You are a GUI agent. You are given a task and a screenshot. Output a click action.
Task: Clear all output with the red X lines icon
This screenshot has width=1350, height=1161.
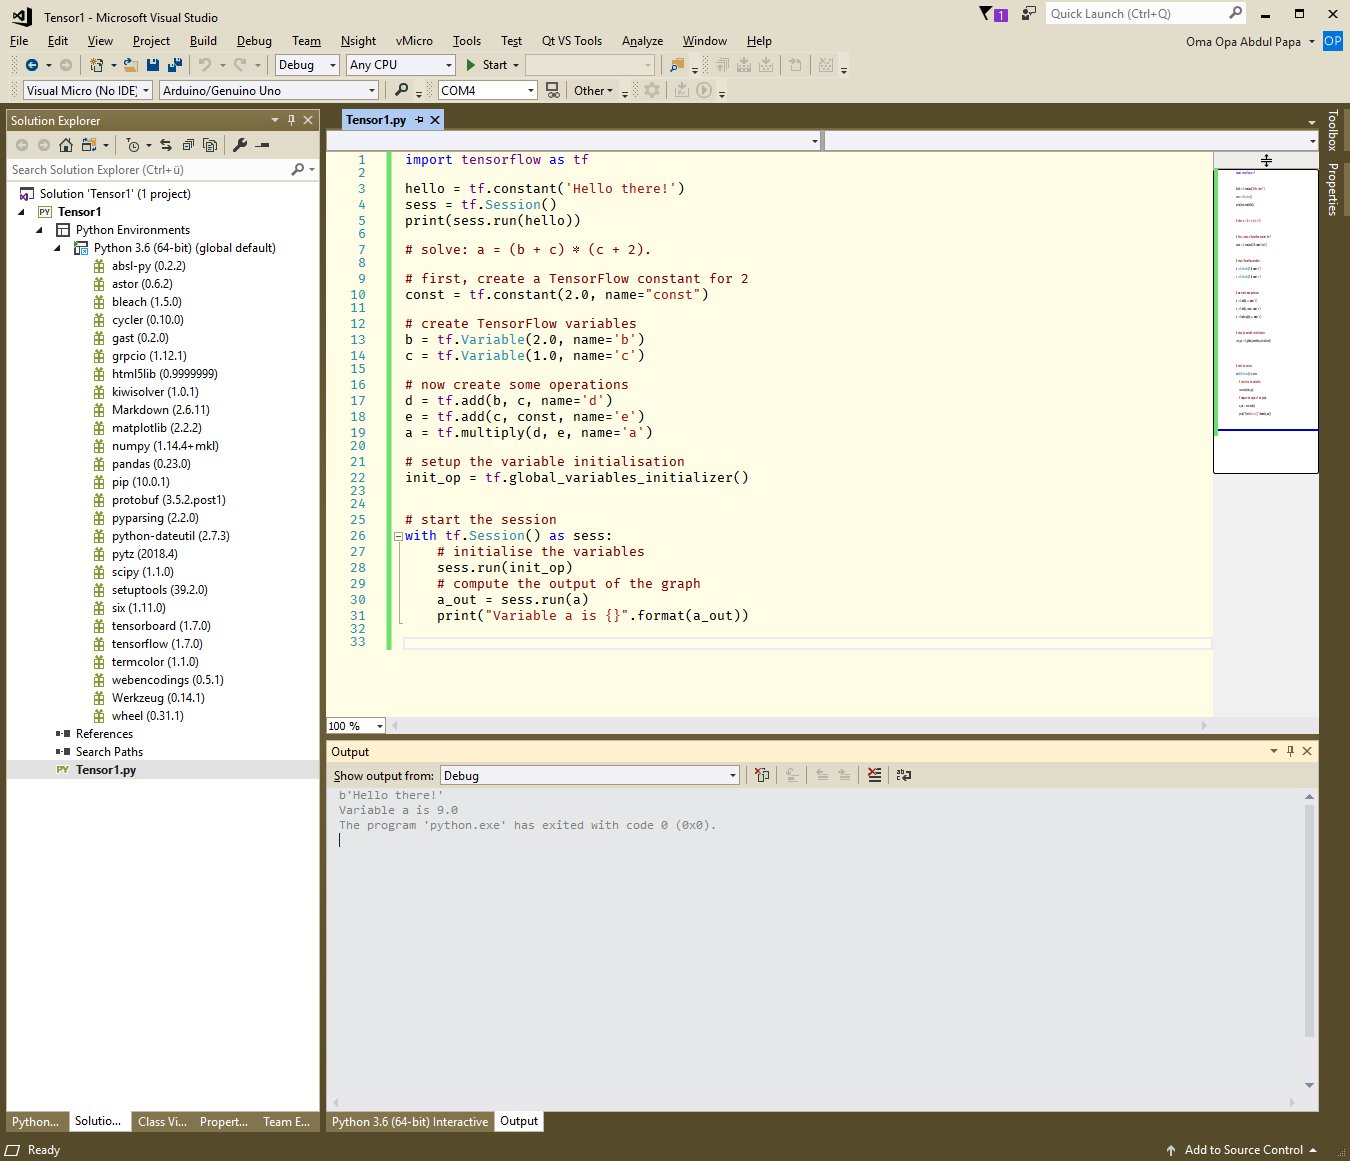click(x=875, y=775)
